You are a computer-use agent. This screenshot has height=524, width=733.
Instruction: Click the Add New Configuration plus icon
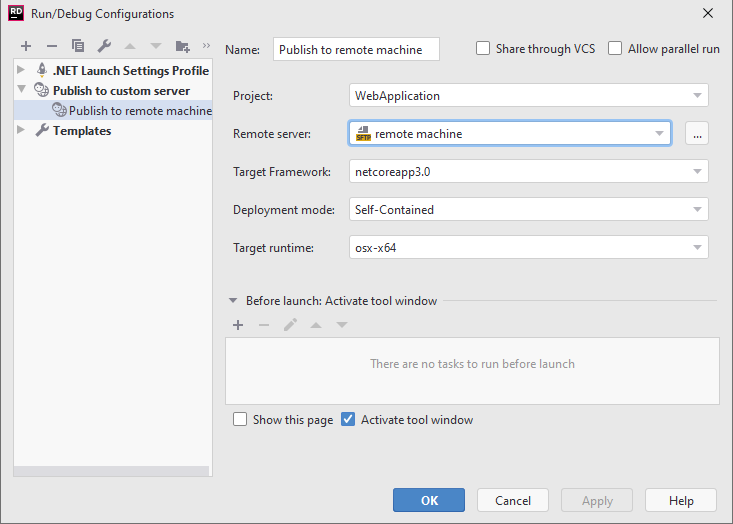click(x=26, y=46)
